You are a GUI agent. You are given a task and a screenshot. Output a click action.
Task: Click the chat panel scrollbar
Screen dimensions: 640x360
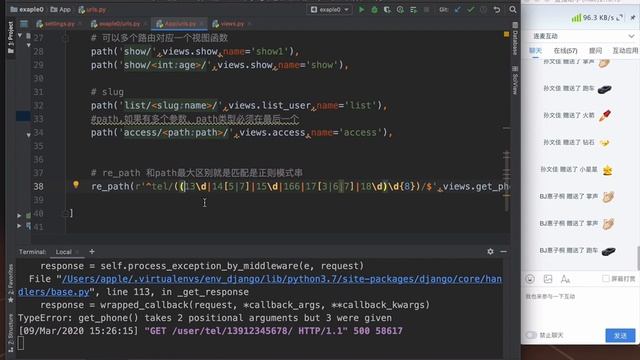(x=638, y=257)
